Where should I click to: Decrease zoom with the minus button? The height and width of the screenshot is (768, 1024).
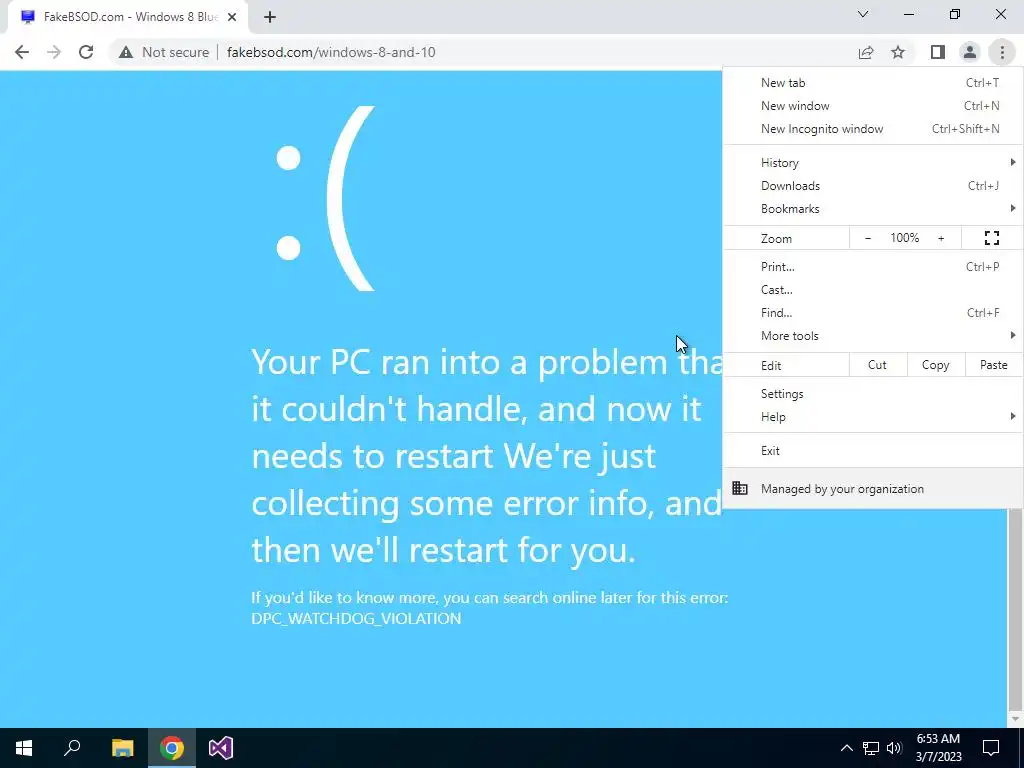(x=868, y=238)
